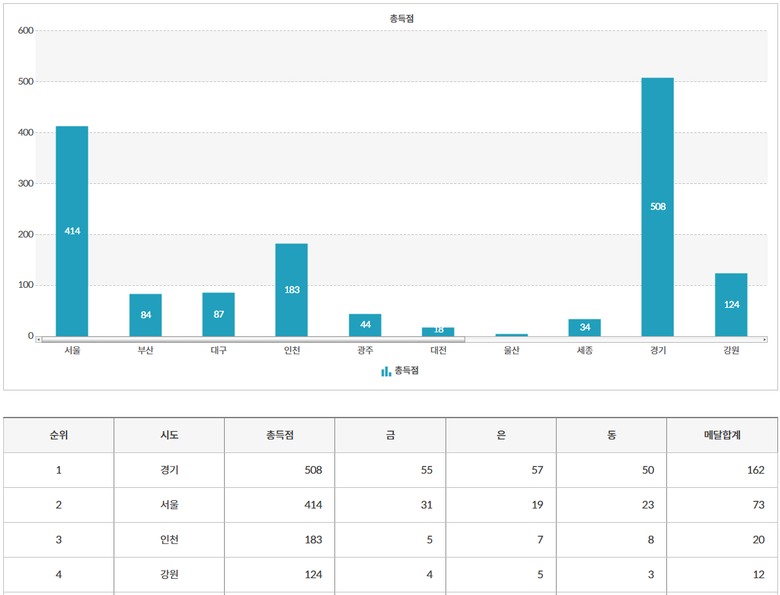The width and height of the screenshot is (780, 595).
Task: Sort table by 순위 column header
Action: click(58, 436)
